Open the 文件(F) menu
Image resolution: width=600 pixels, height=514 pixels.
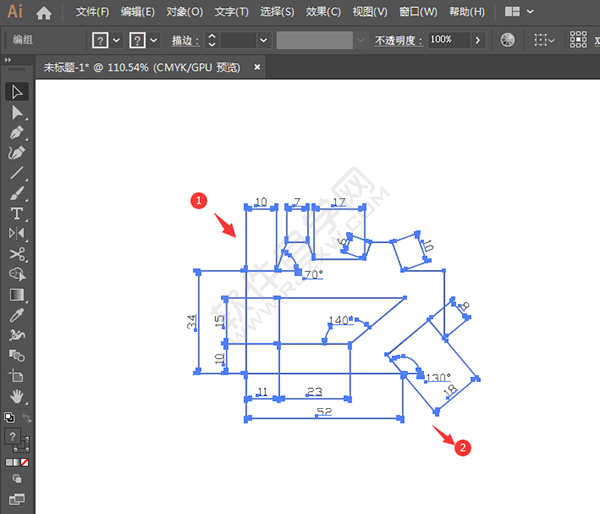92,12
